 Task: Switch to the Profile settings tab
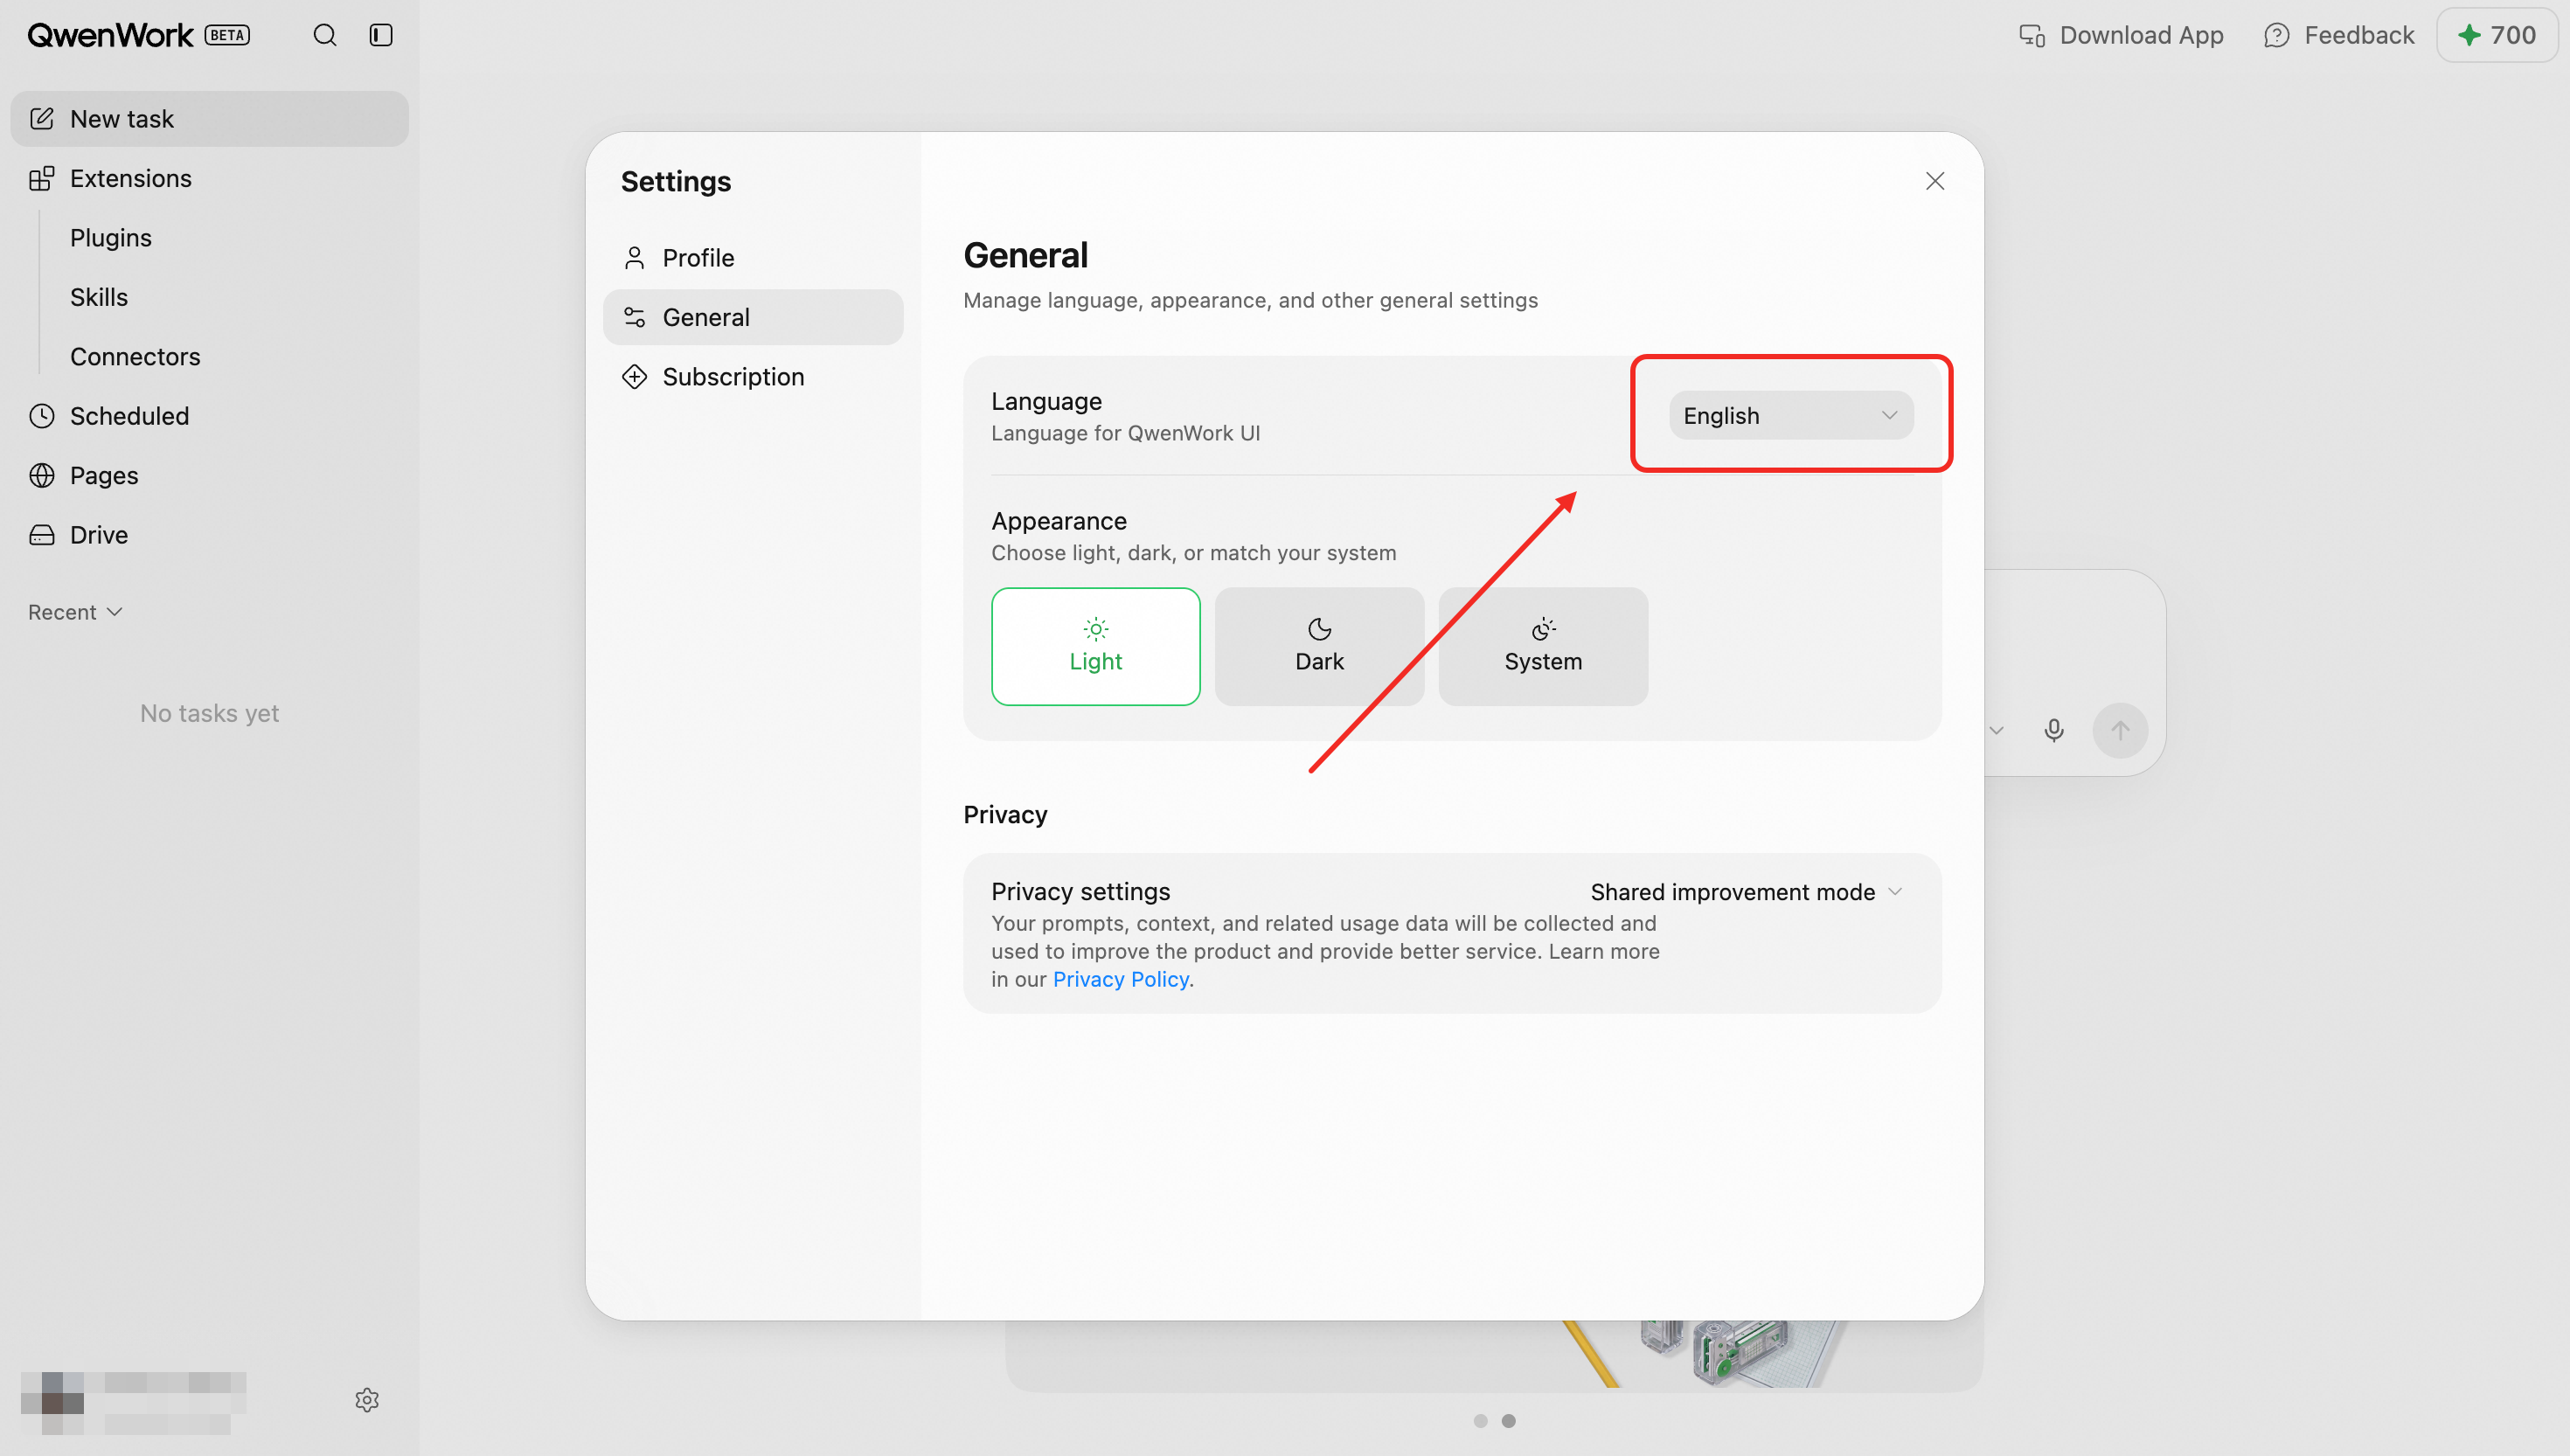[753, 258]
